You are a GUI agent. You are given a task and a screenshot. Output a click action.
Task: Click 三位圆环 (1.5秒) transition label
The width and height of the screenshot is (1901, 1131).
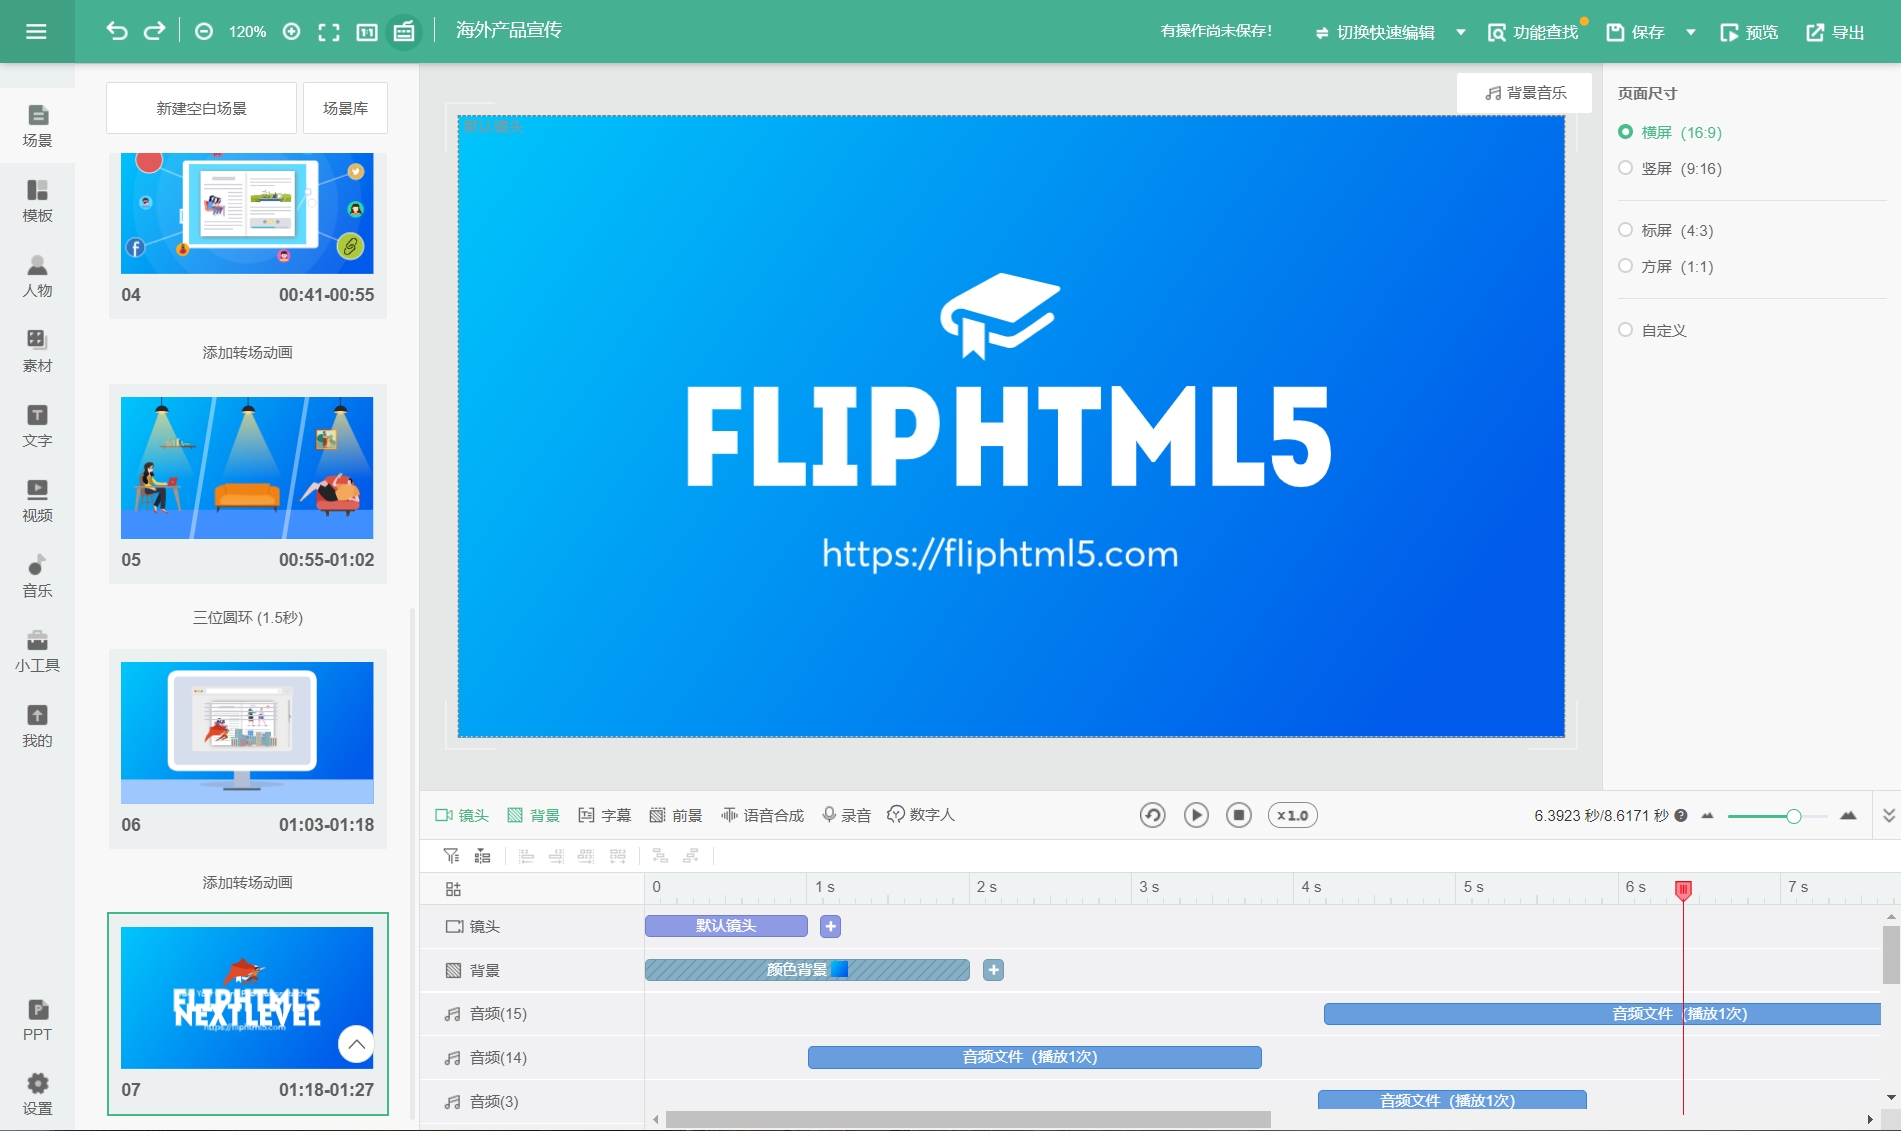[247, 617]
